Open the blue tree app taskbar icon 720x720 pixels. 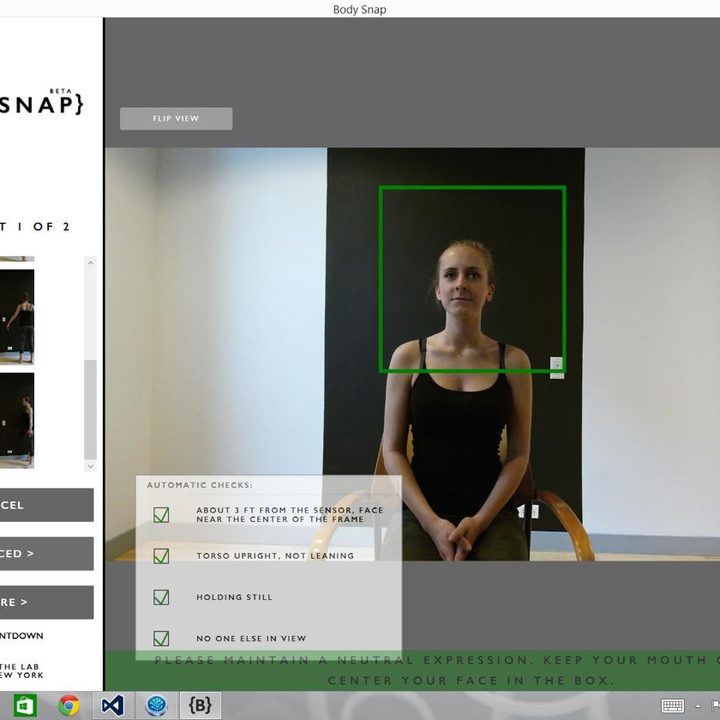[x=156, y=706]
